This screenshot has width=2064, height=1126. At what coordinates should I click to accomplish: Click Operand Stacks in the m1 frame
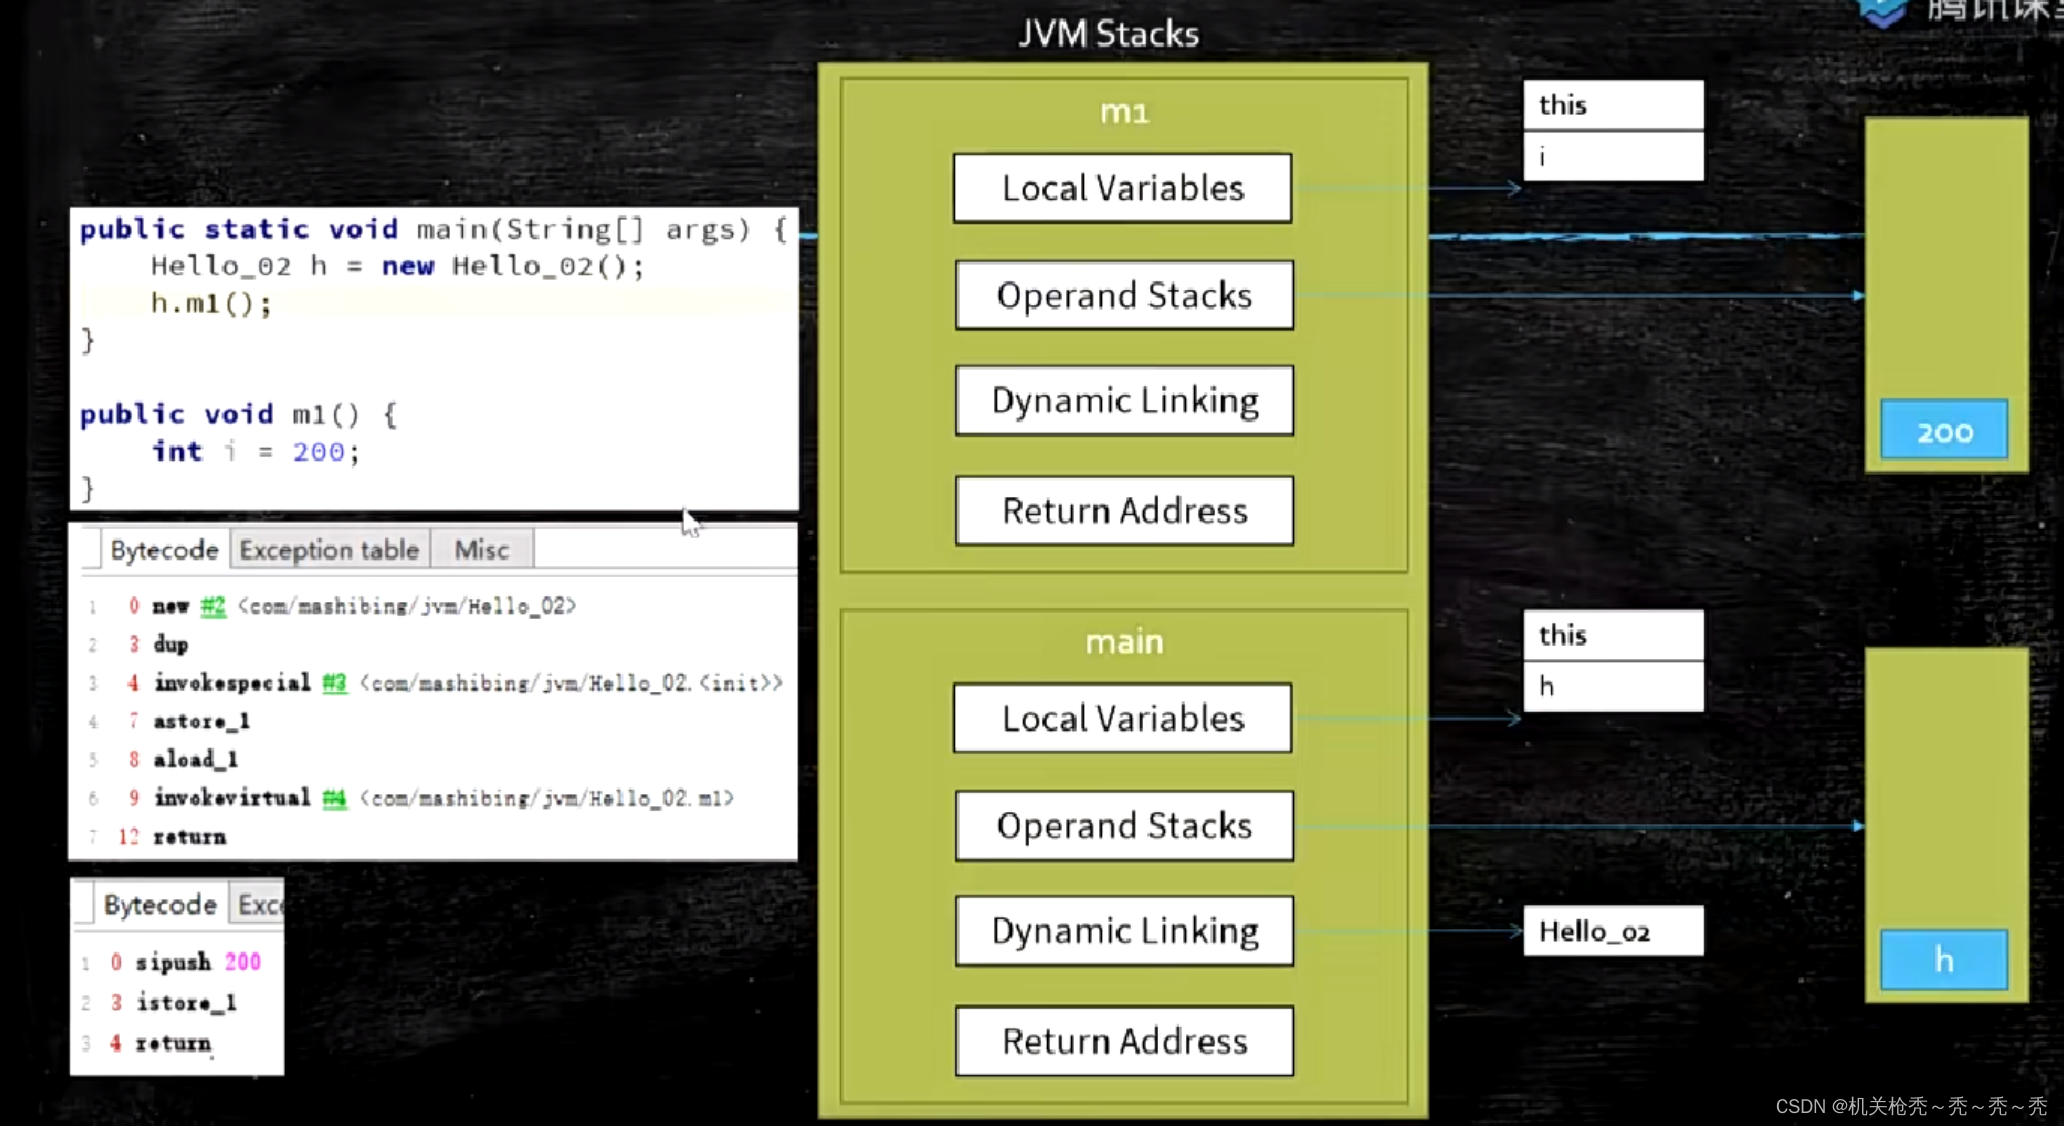point(1124,295)
